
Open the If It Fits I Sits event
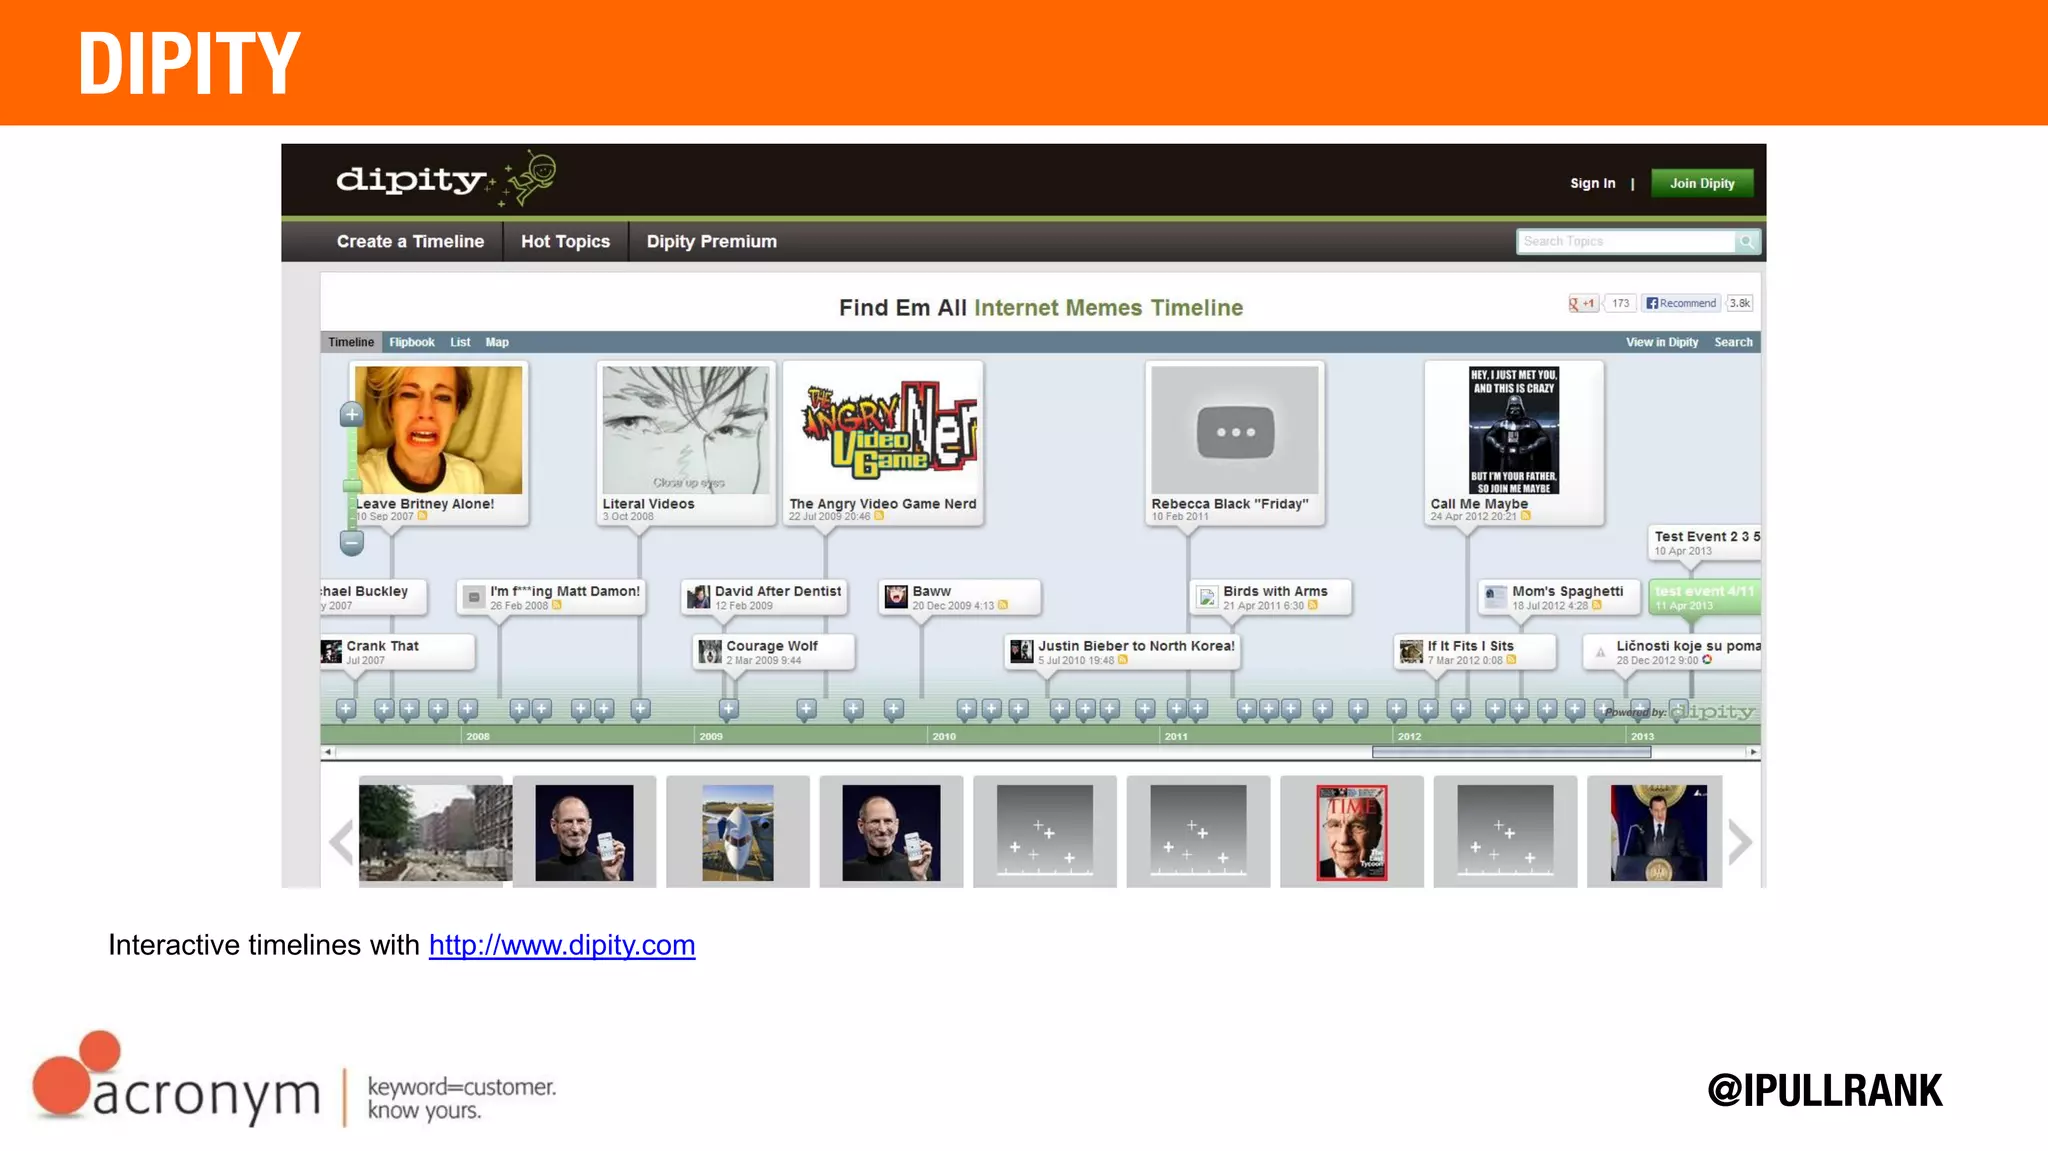point(1475,652)
